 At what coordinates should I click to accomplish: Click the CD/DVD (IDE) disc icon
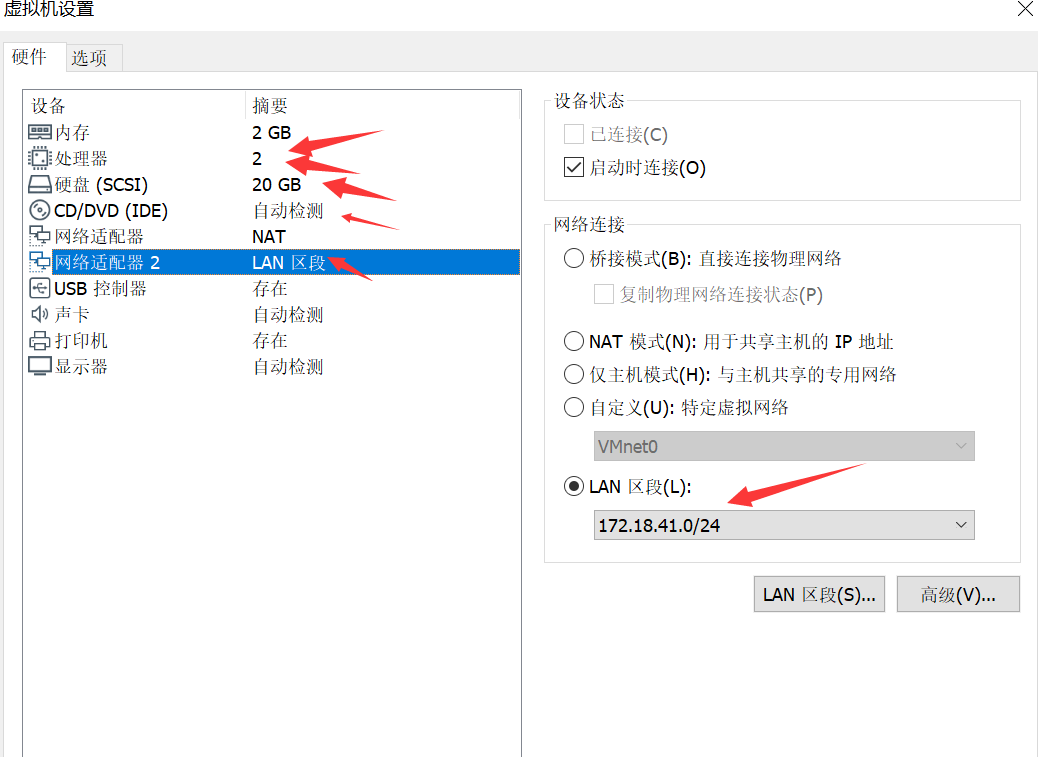pyautogui.click(x=40, y=210)
